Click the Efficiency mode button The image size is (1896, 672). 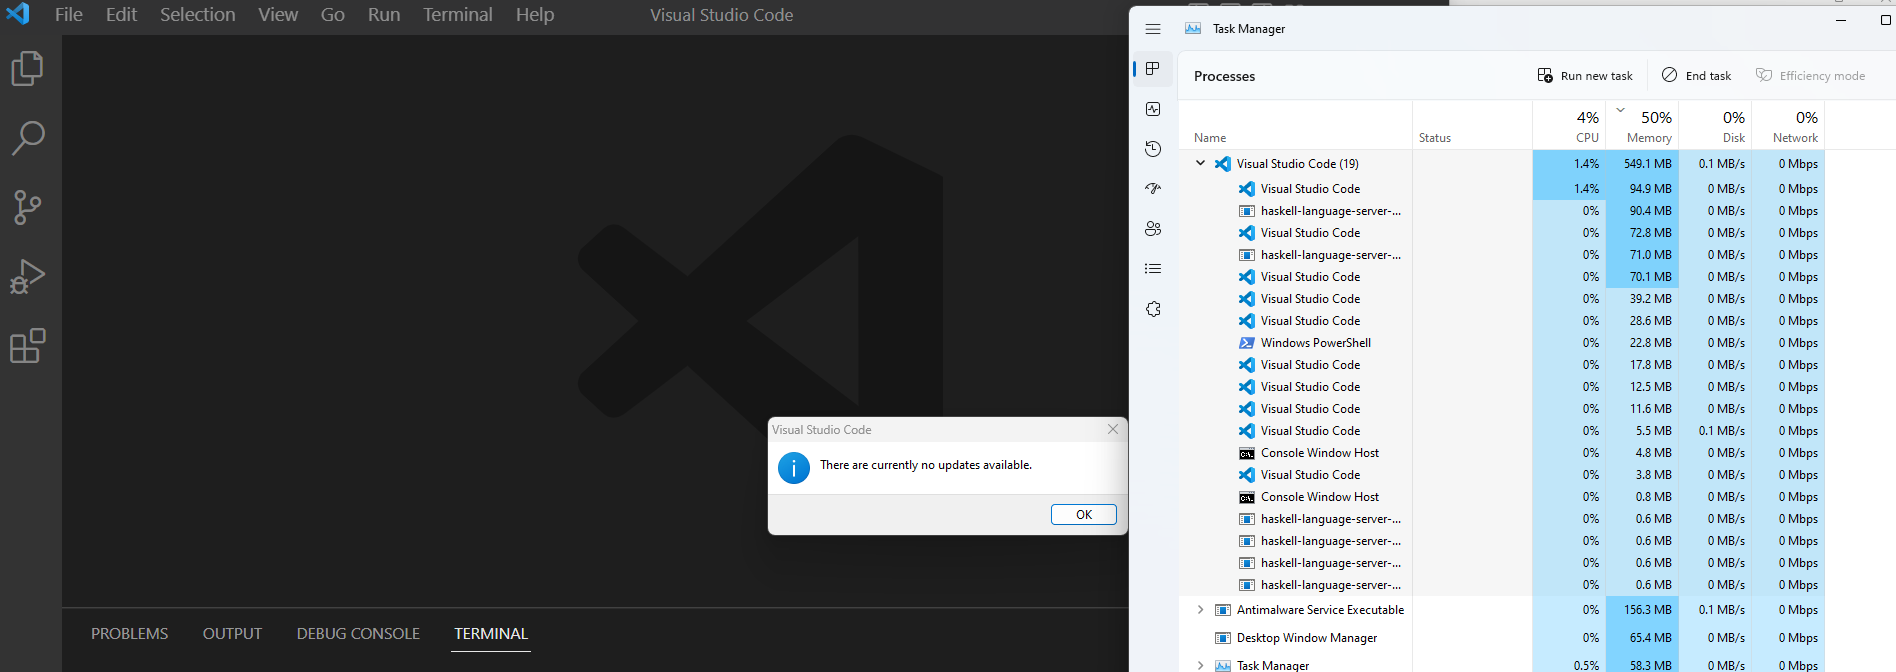(1811, 76)
